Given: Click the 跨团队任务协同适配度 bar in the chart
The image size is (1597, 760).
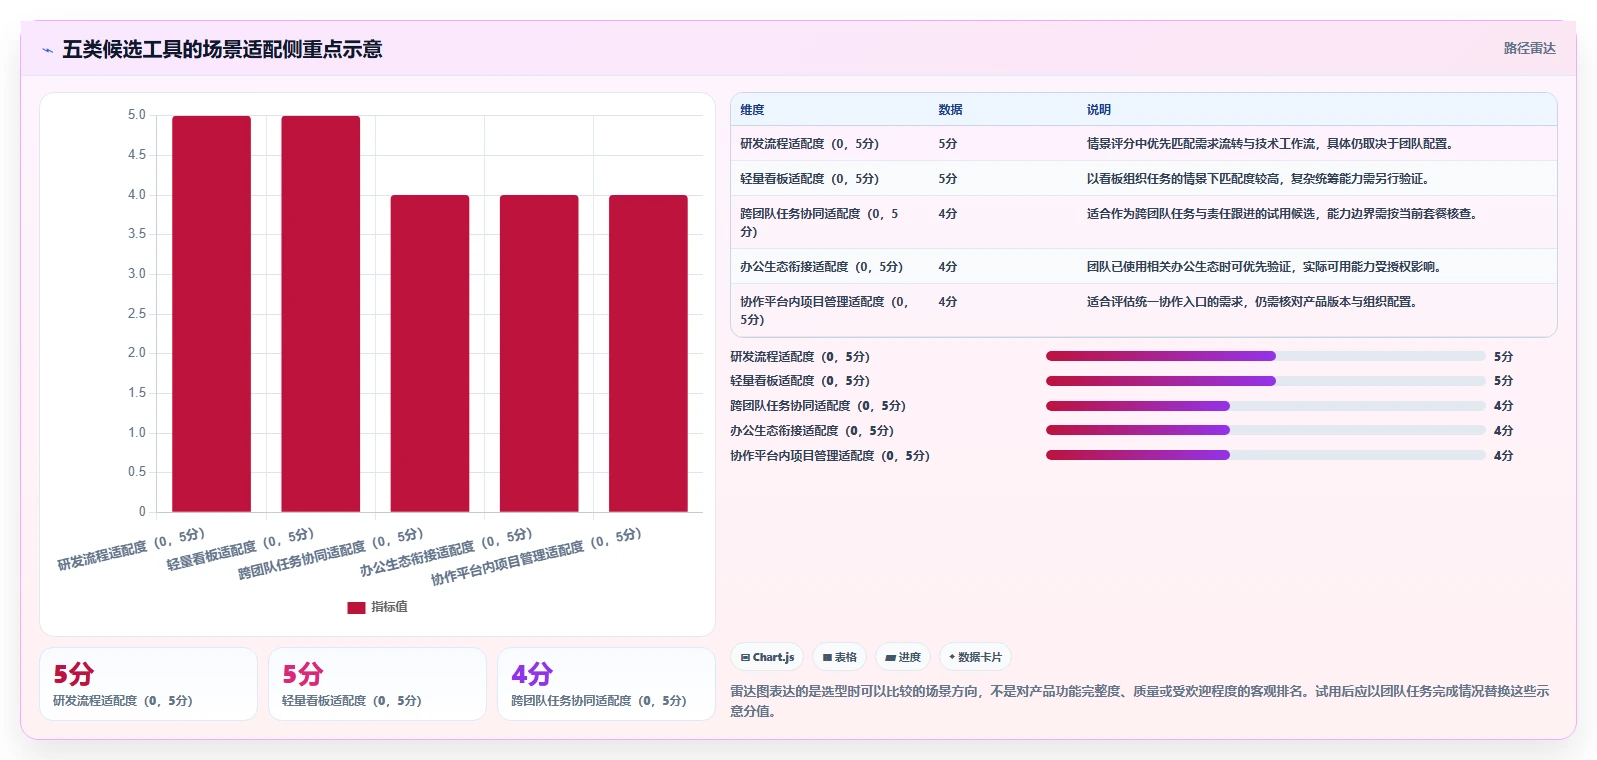Looking at the screenshot, I should pos(430,353).
